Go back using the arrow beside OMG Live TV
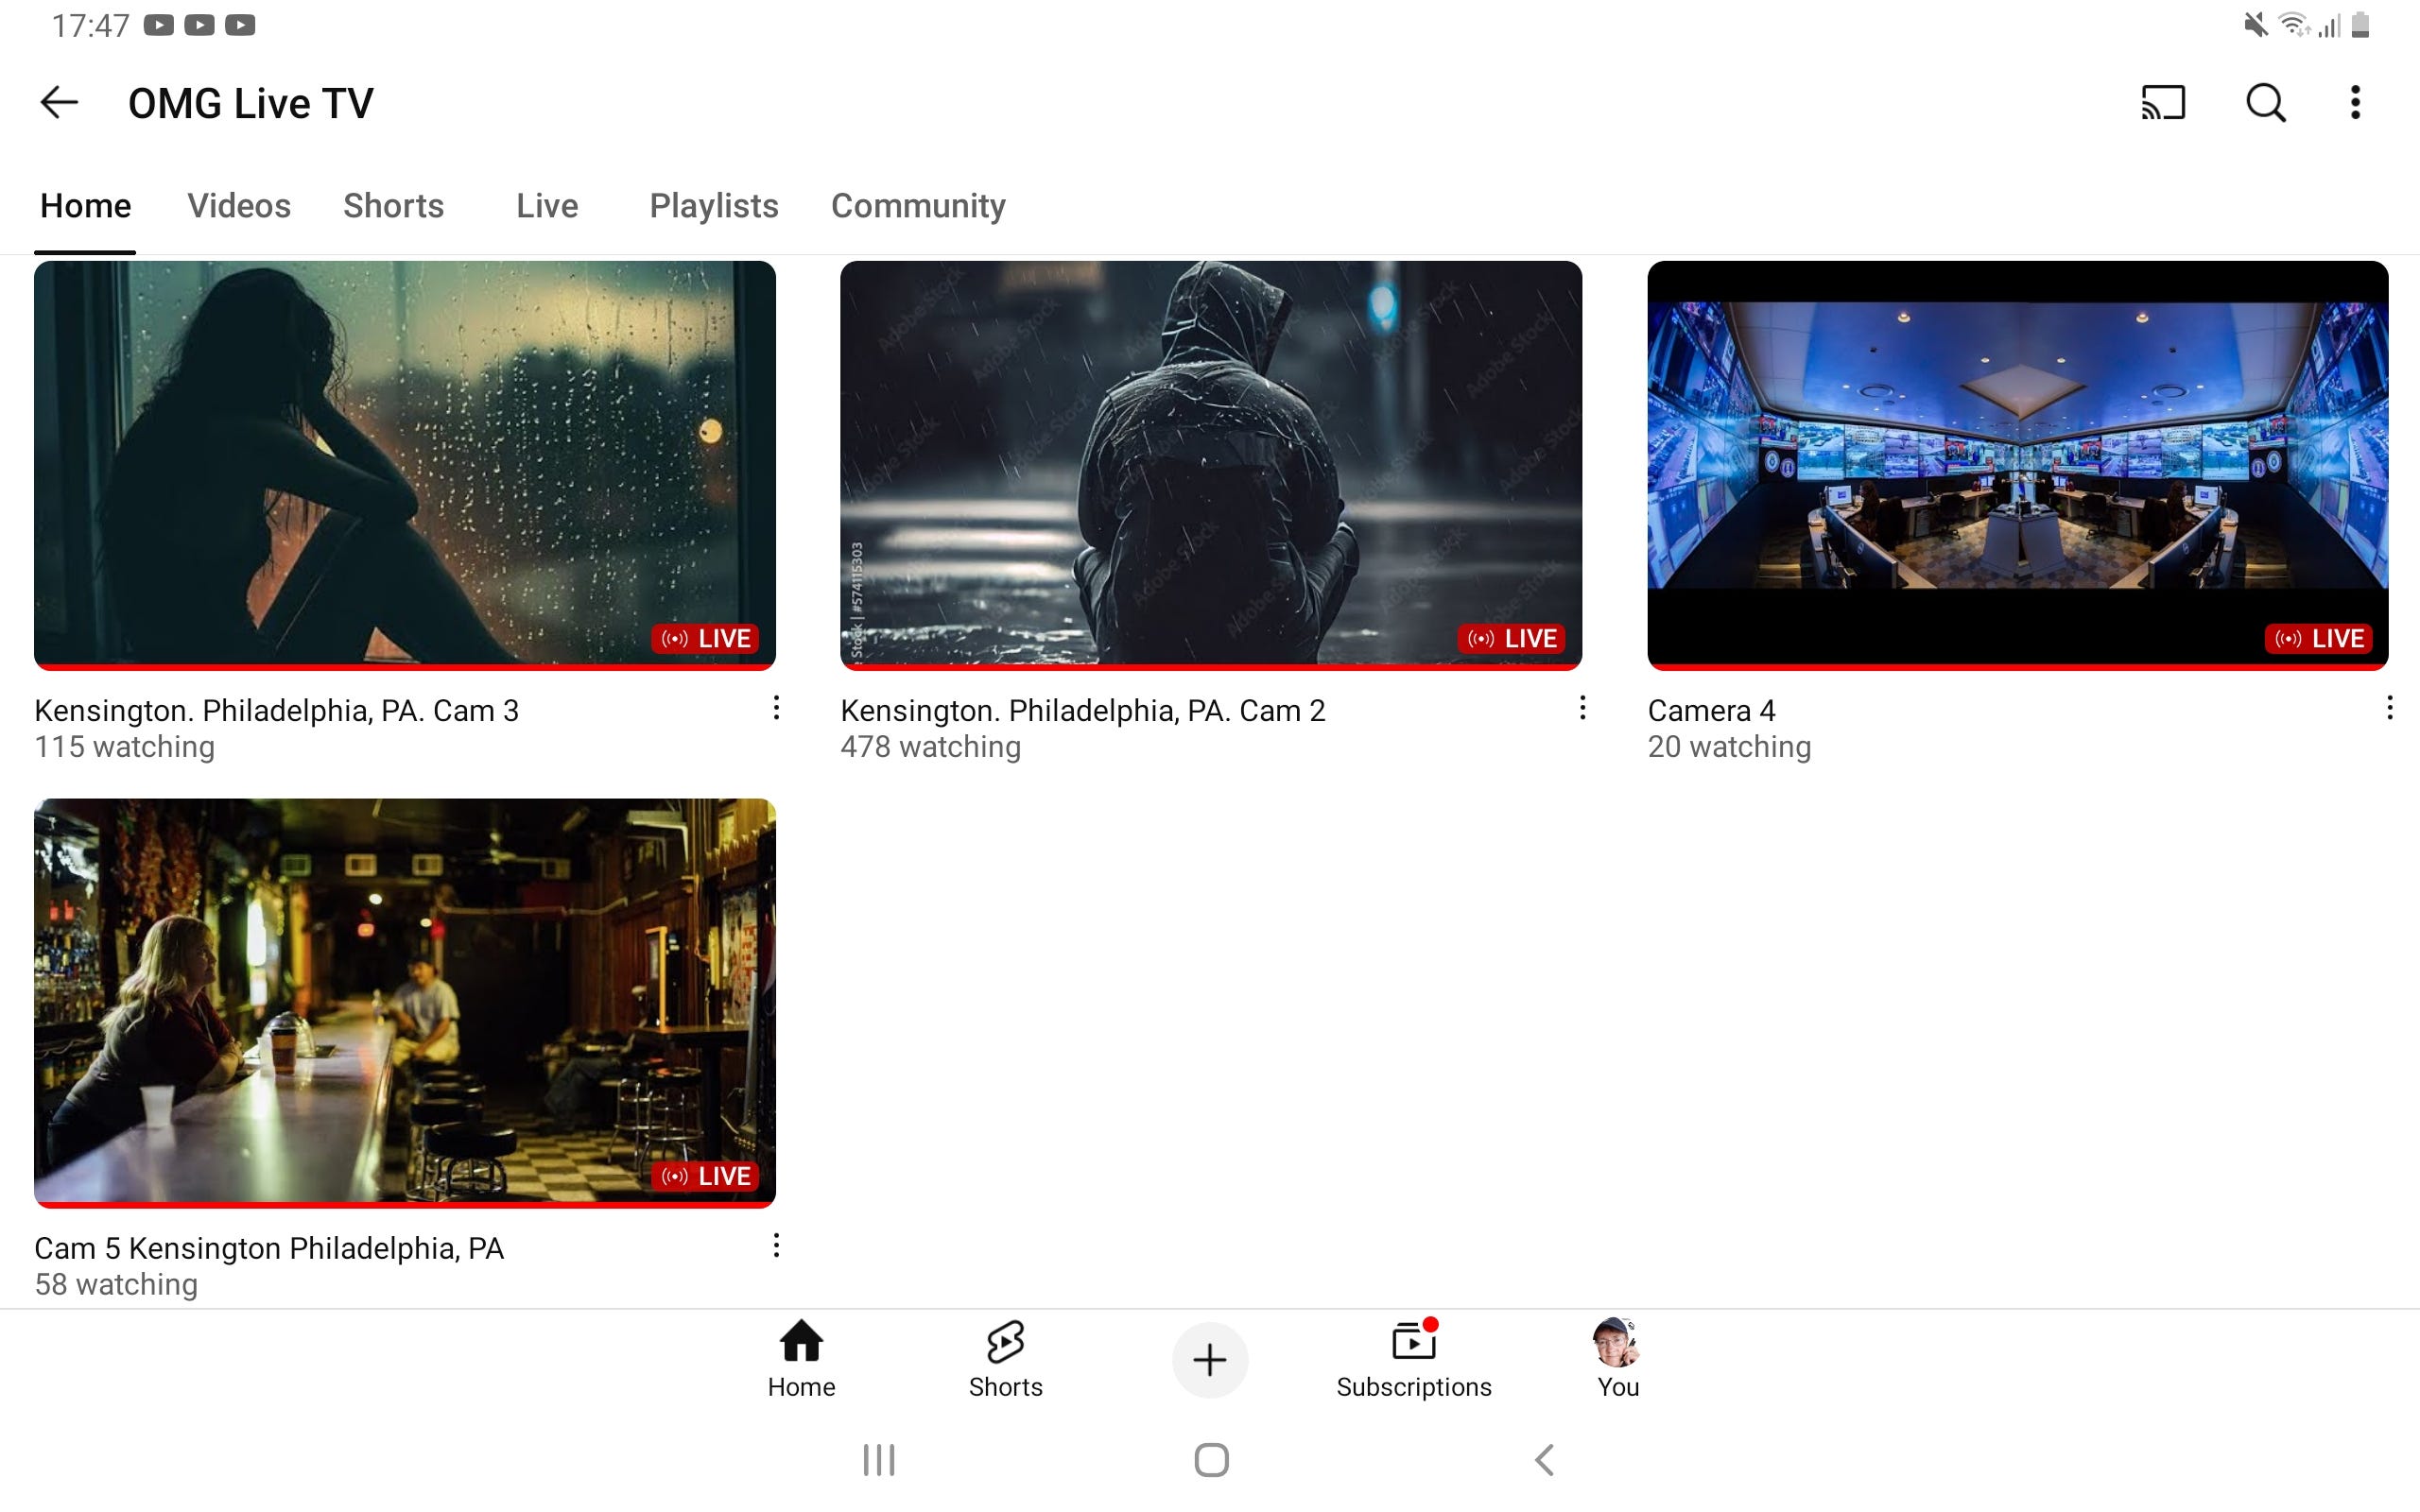This screenshot has width=2420, height=1512. (x=59, y=102)
